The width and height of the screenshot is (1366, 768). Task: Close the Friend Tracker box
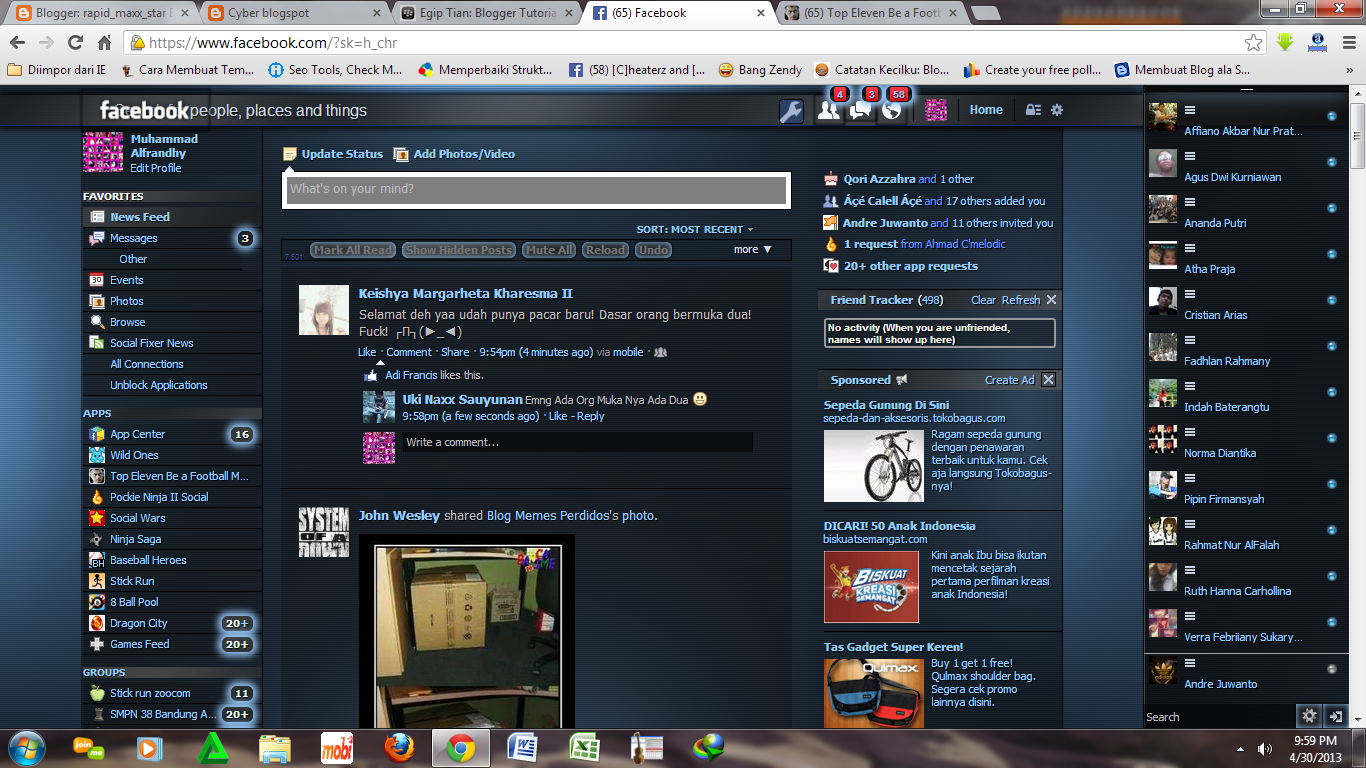1051,300
